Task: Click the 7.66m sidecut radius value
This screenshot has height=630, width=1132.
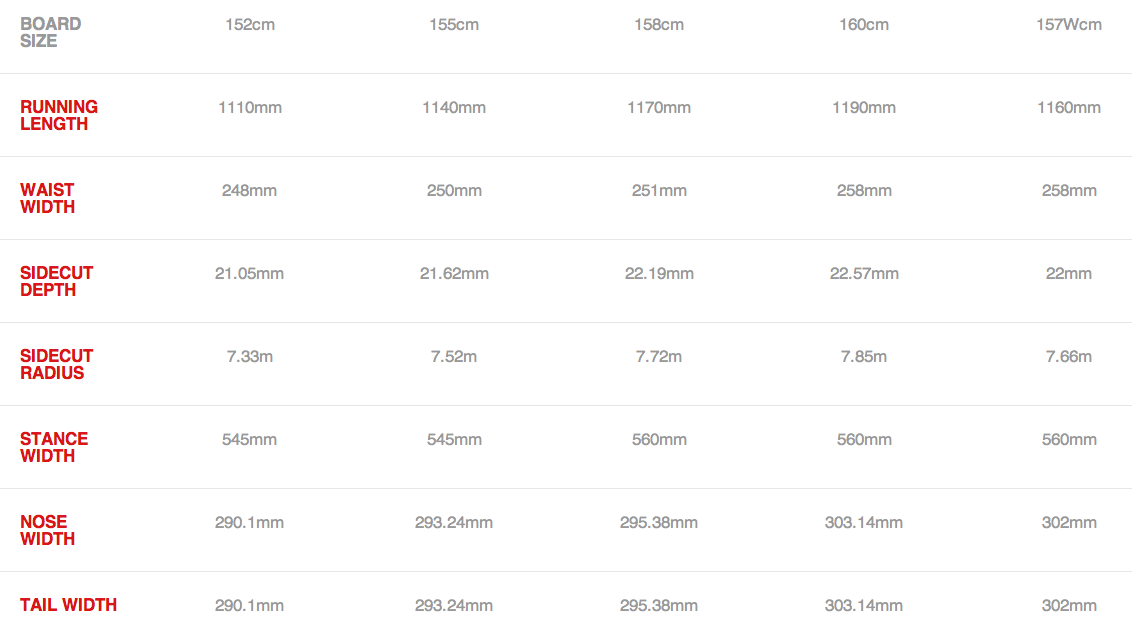Action: (x=1069, y=356)
